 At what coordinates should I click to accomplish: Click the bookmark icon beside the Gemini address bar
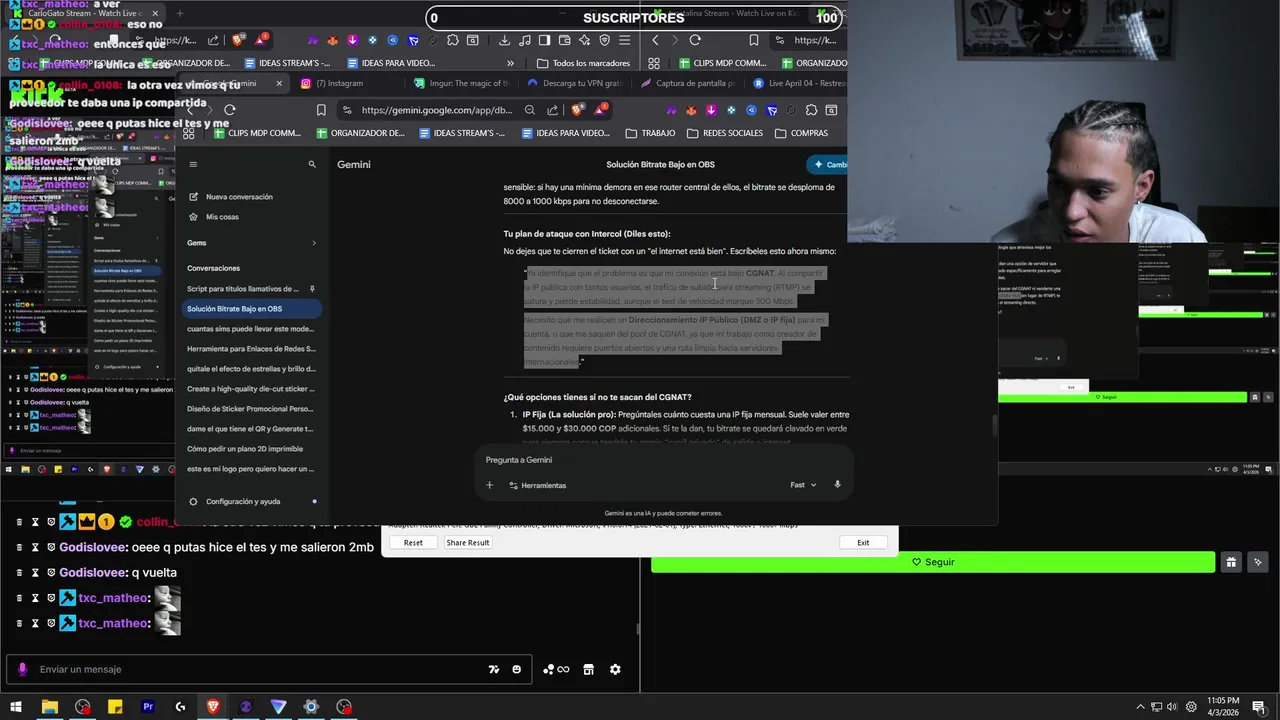pos(321,110)
